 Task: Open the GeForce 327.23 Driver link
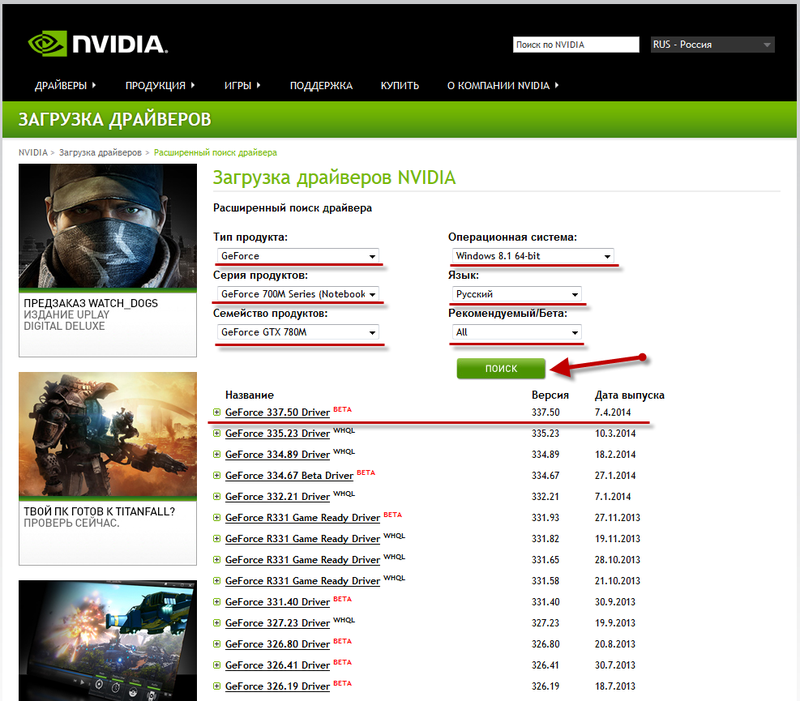(x=277, y=623)
